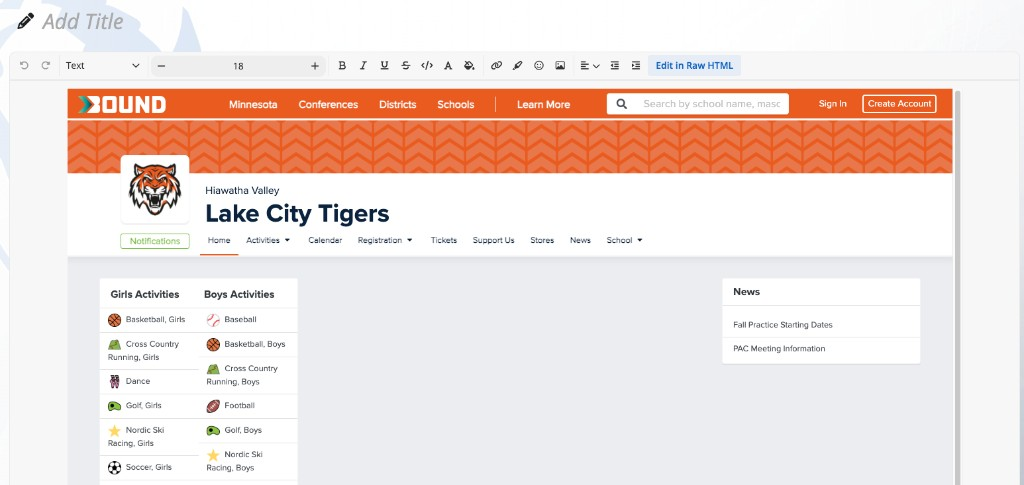This screenshot has height=485, width=1024.
Task: Select the Tickets tab
Action: 443,240
